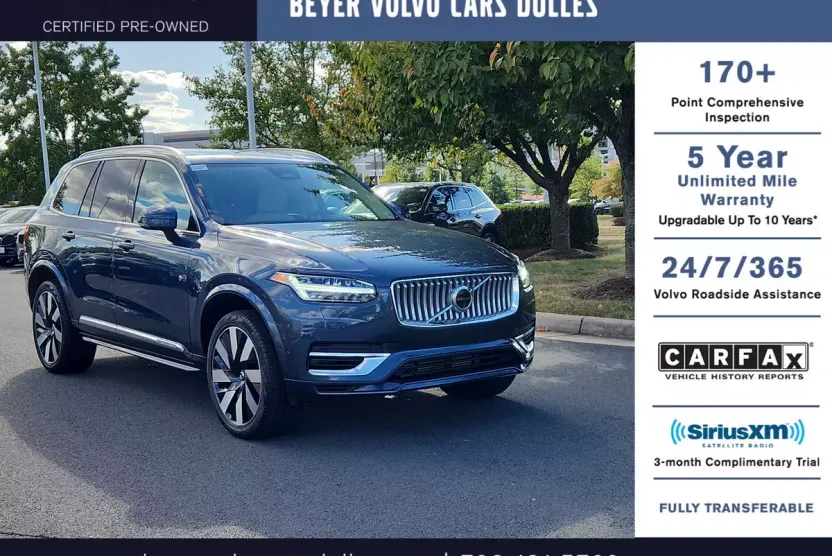Click the front door handle of the SUV
The width and height of the screenshot is (832, 556).
coord(125,246)
